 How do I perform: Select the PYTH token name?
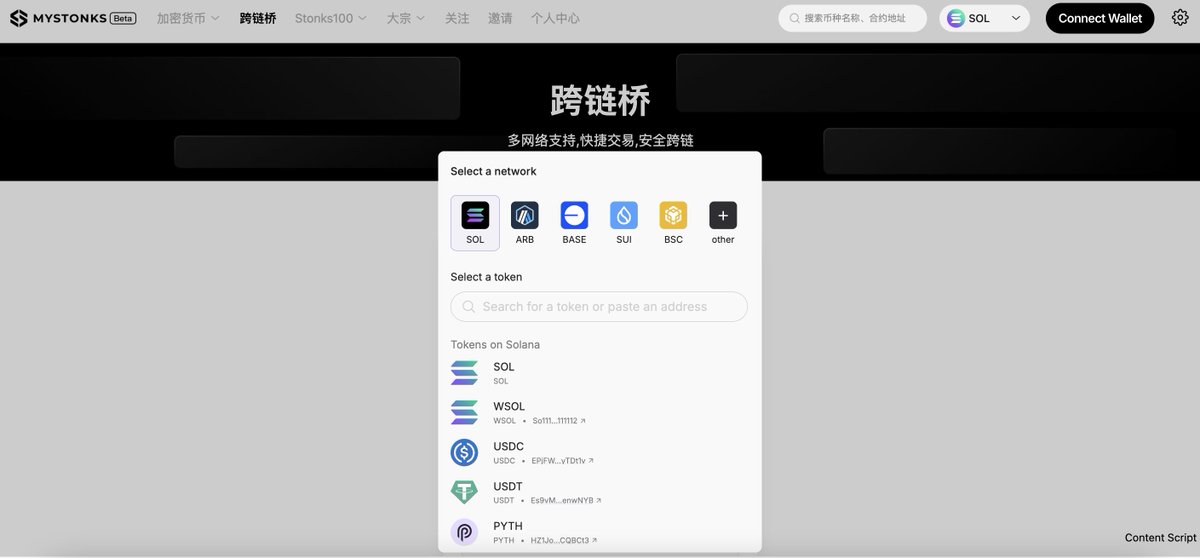click(x=508, y=526)
